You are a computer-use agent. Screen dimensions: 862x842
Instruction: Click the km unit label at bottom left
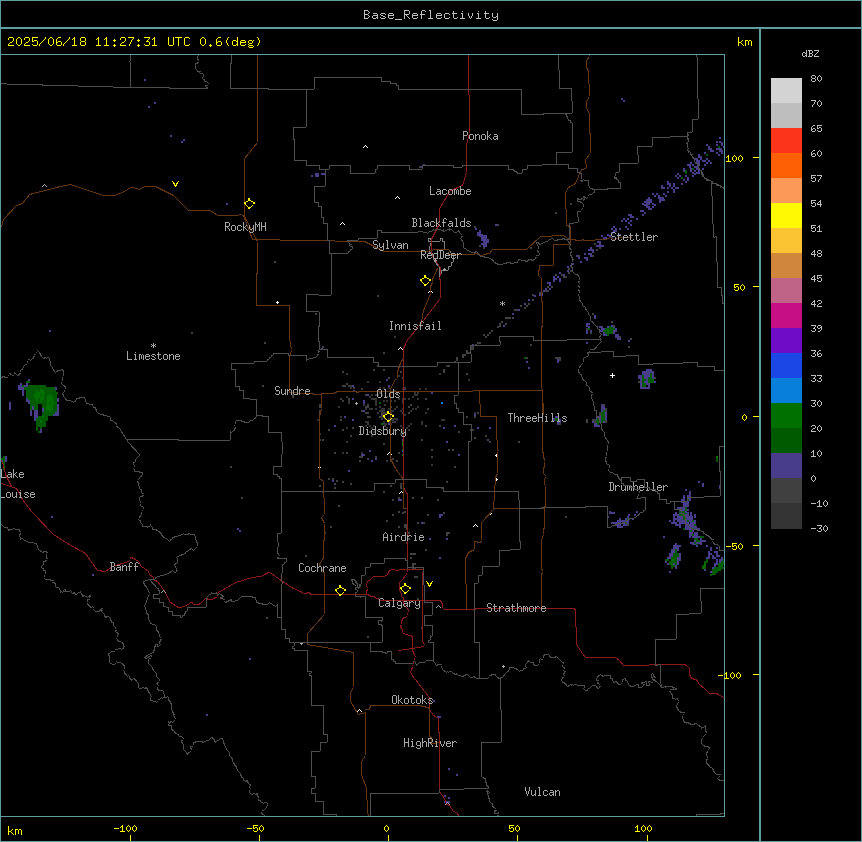click(14, 831)
